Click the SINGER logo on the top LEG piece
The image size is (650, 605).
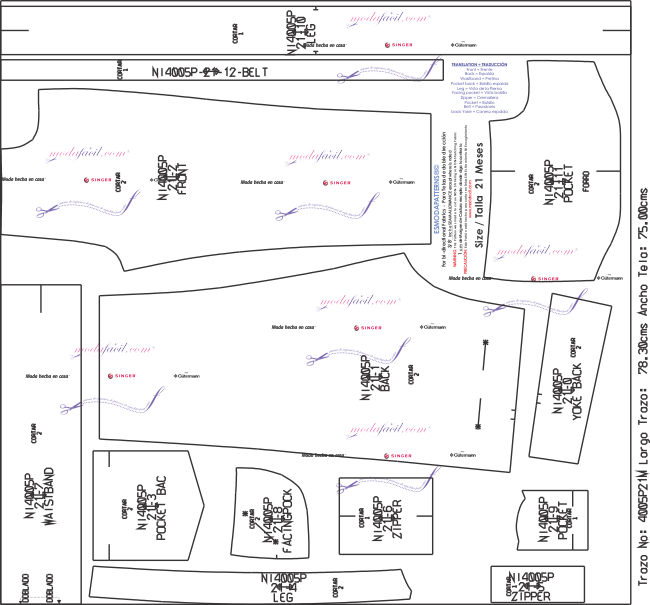click(400, 45)
